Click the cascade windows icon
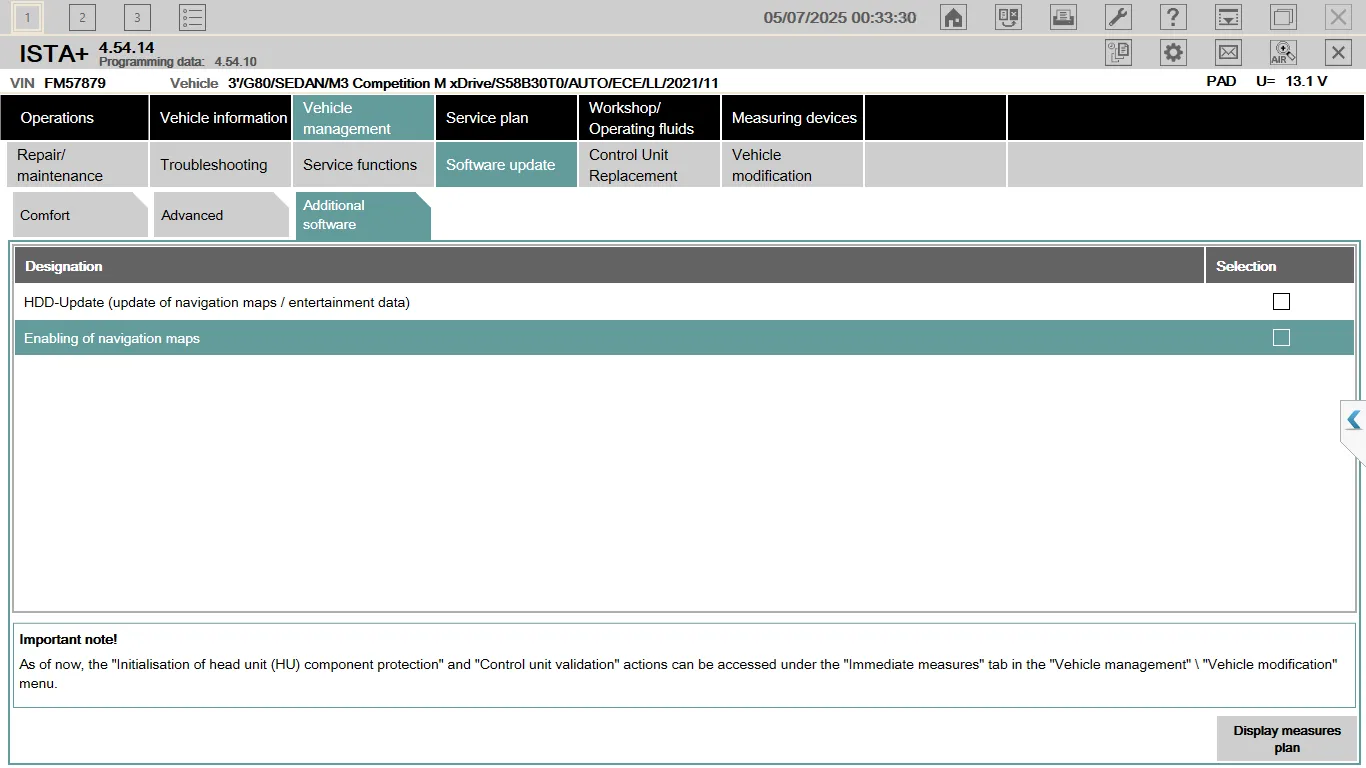The width and height of the screenshot is (1366, 768). coord(1283,17)
